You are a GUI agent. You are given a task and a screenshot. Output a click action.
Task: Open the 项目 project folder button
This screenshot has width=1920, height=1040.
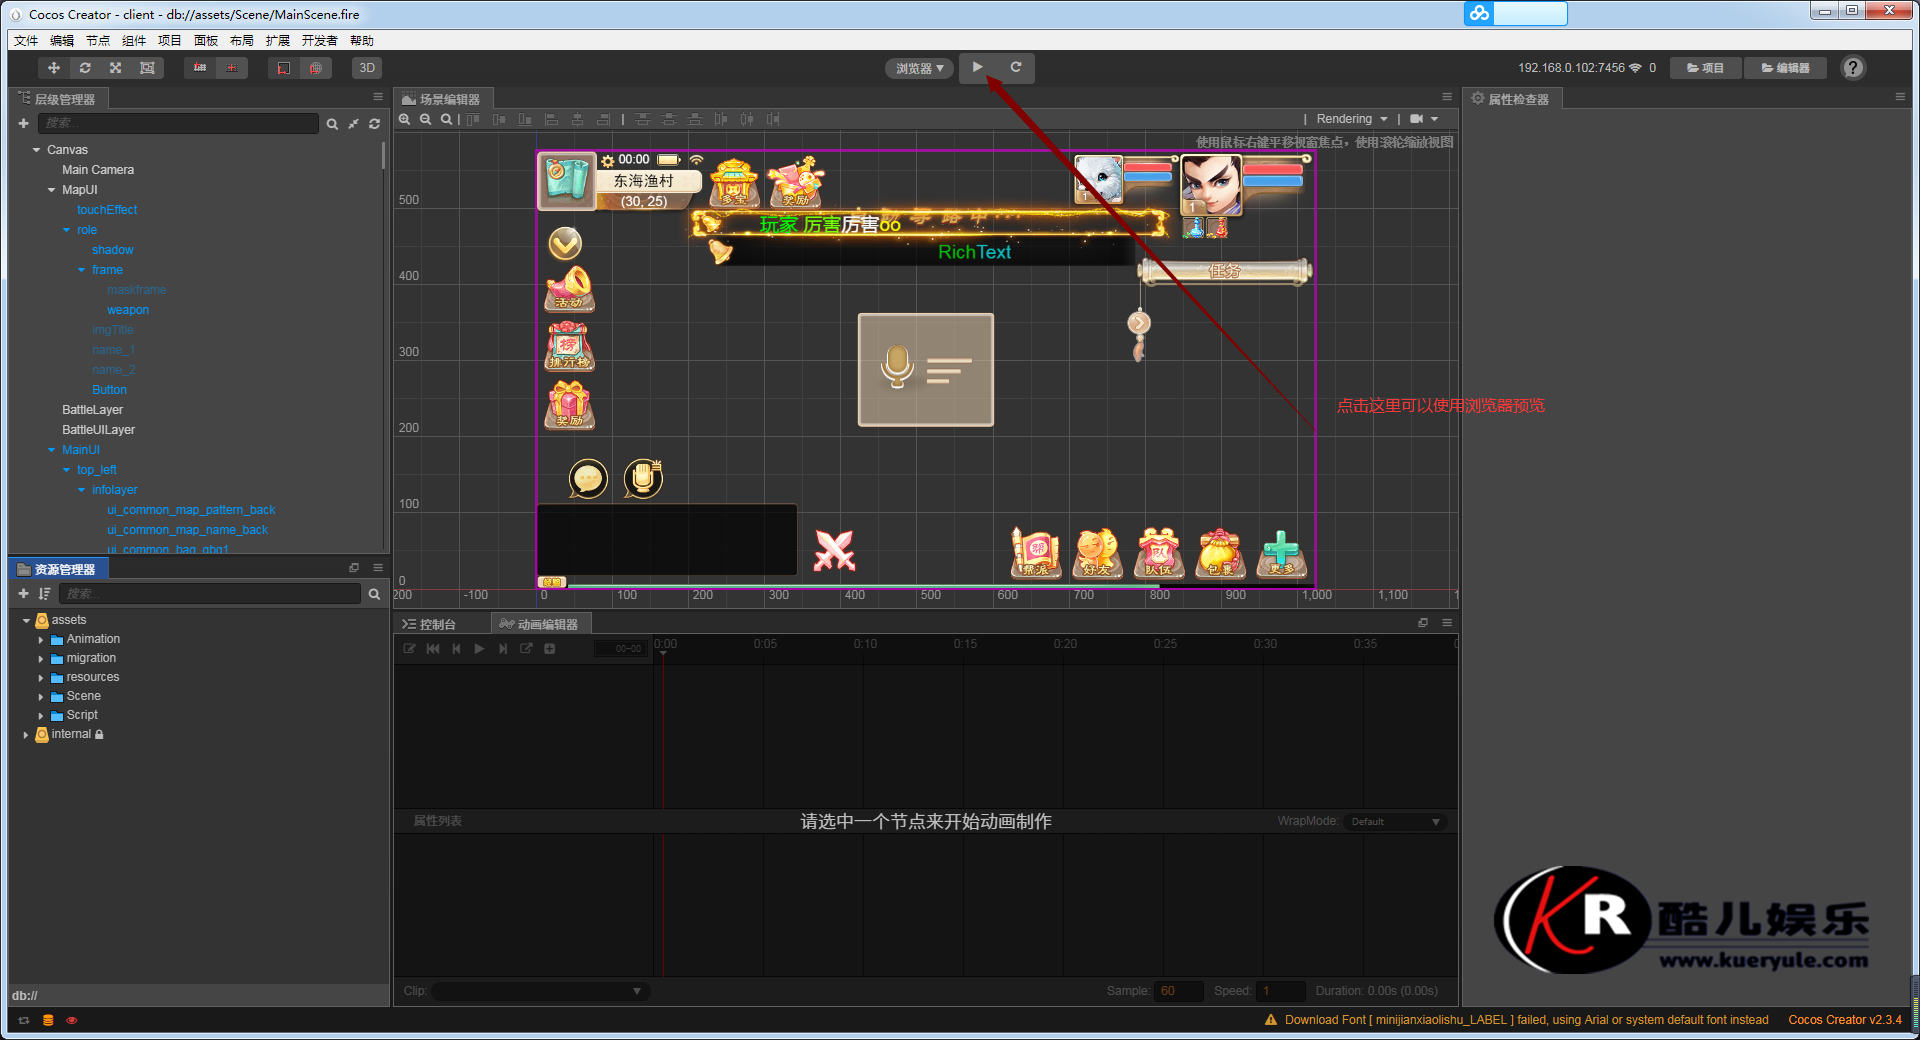coord(1706,68)
